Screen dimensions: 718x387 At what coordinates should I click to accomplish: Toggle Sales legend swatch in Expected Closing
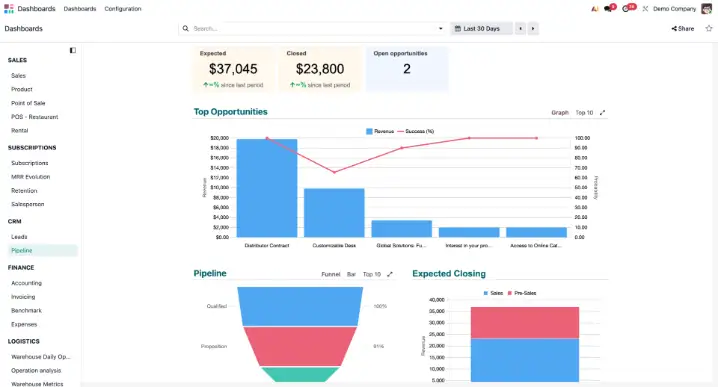pyautogui.click(x=486, y=293)
